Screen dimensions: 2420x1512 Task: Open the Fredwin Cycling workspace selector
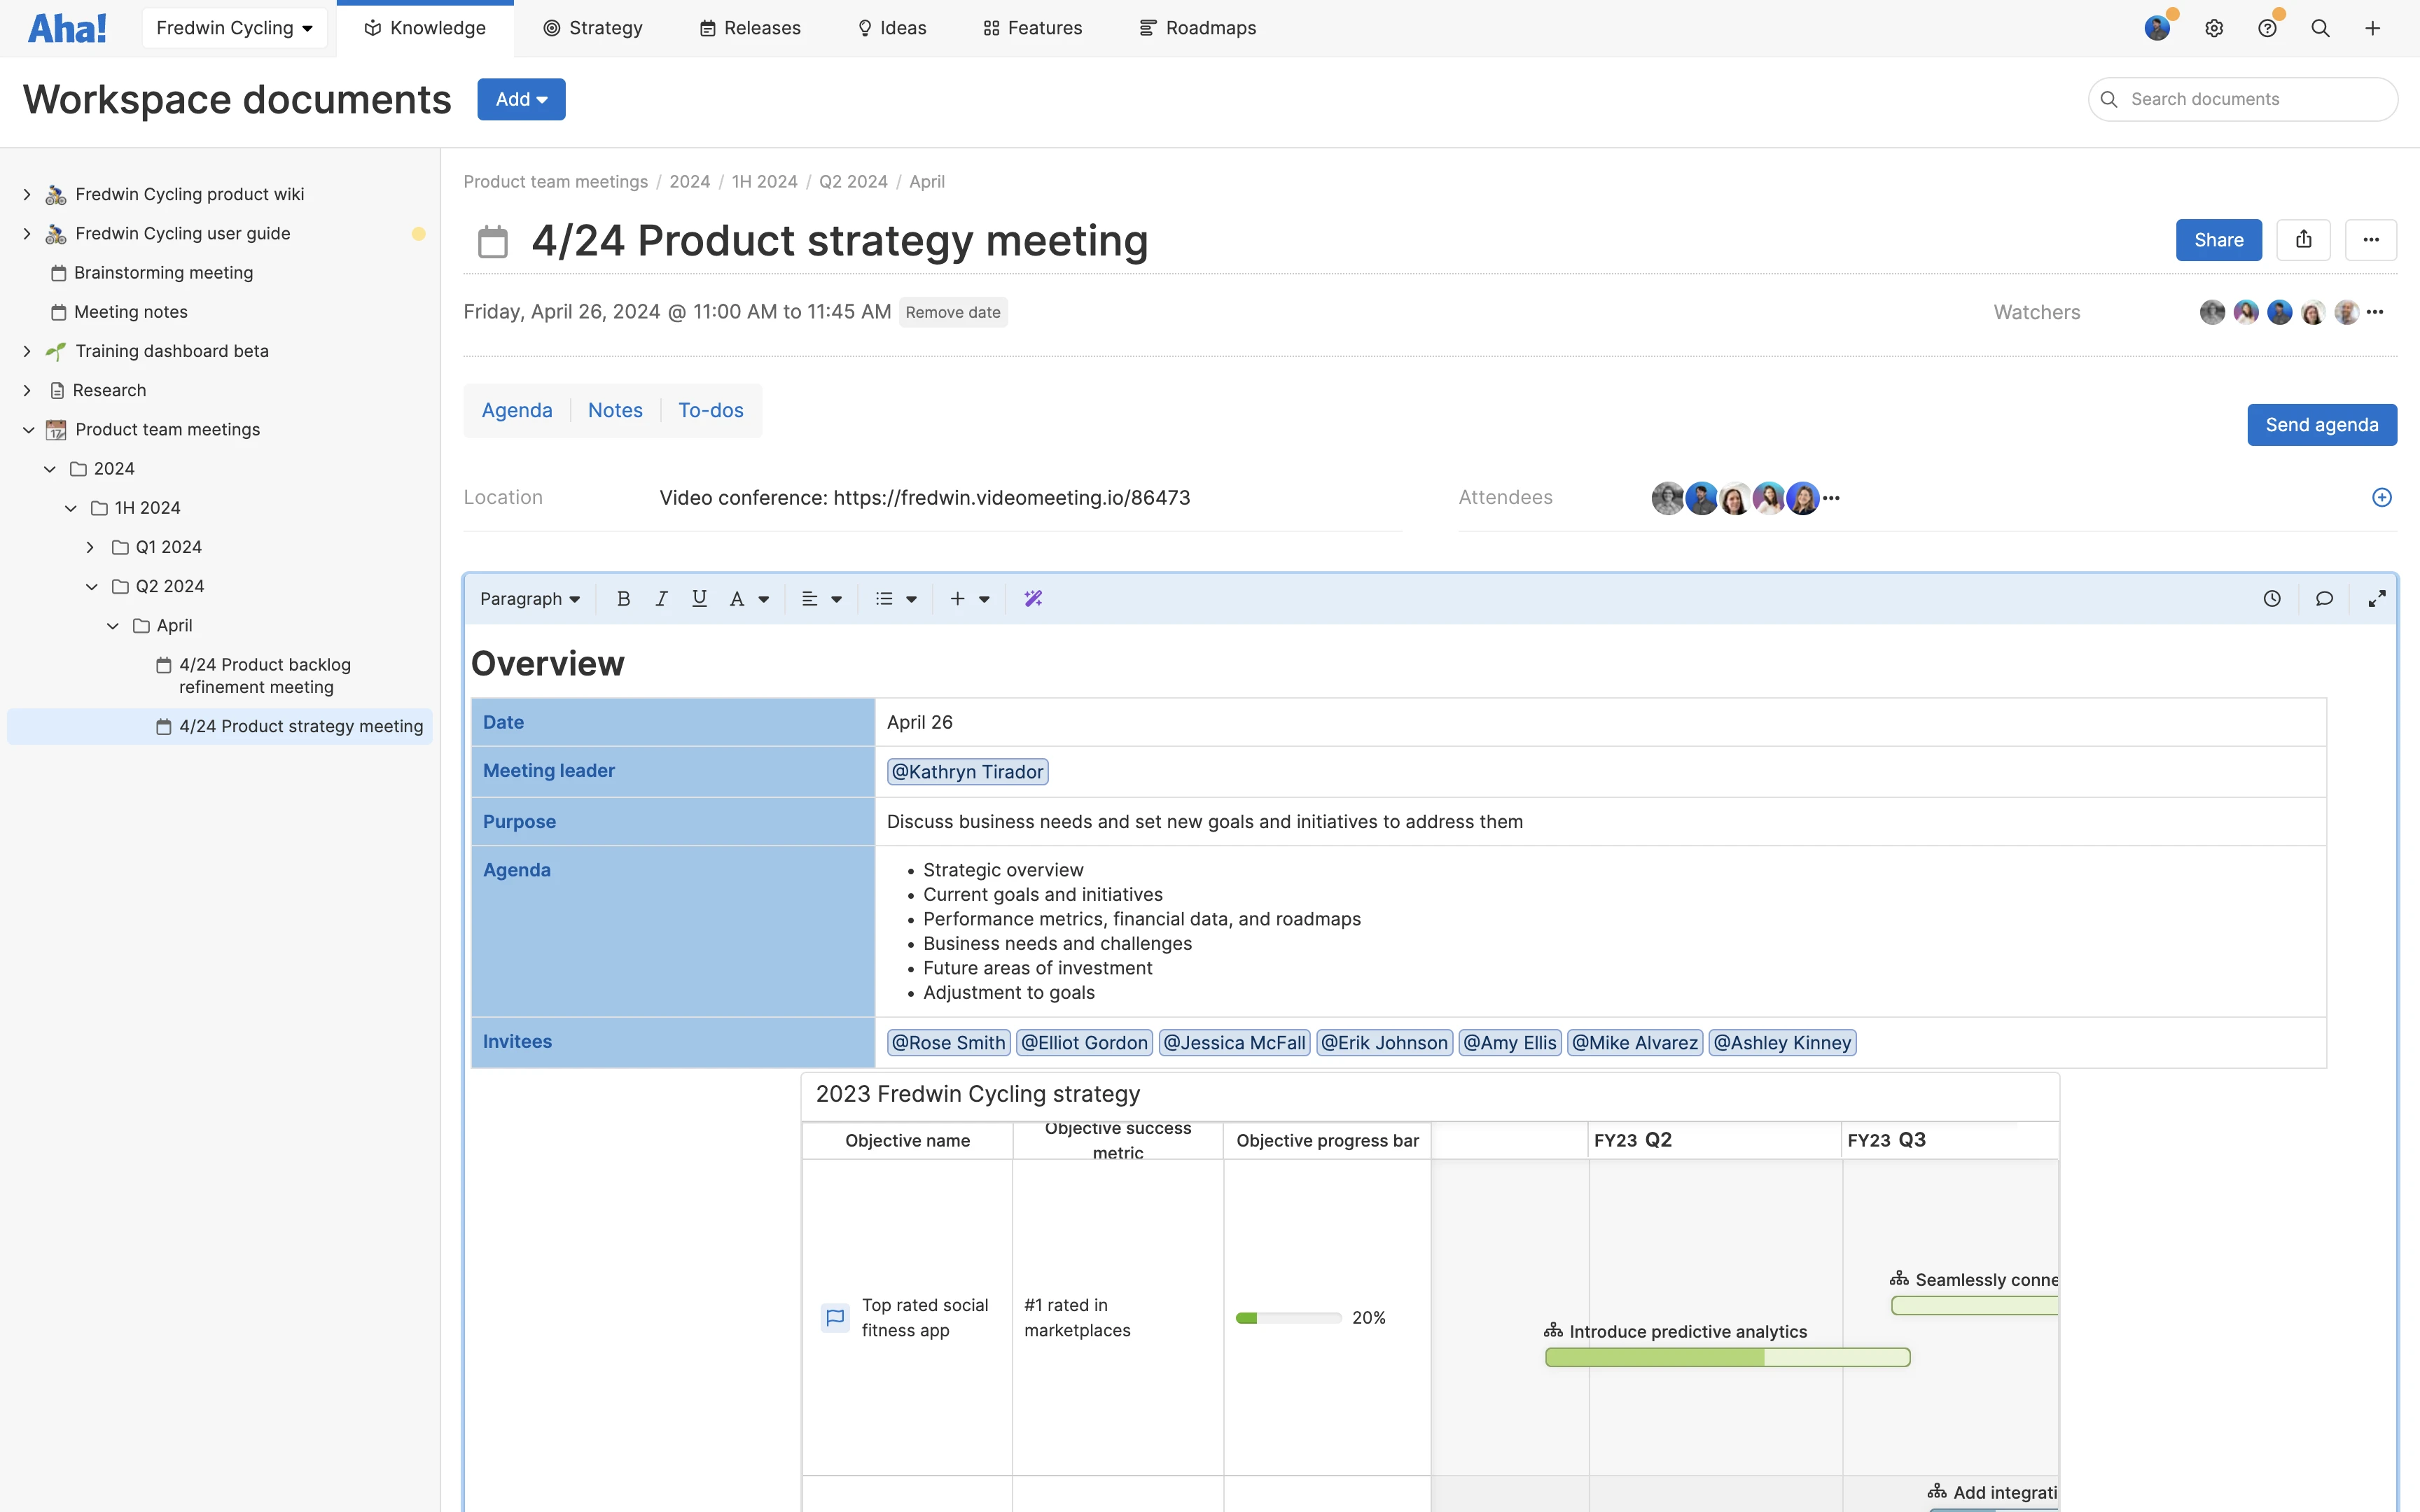pos(234,27)
